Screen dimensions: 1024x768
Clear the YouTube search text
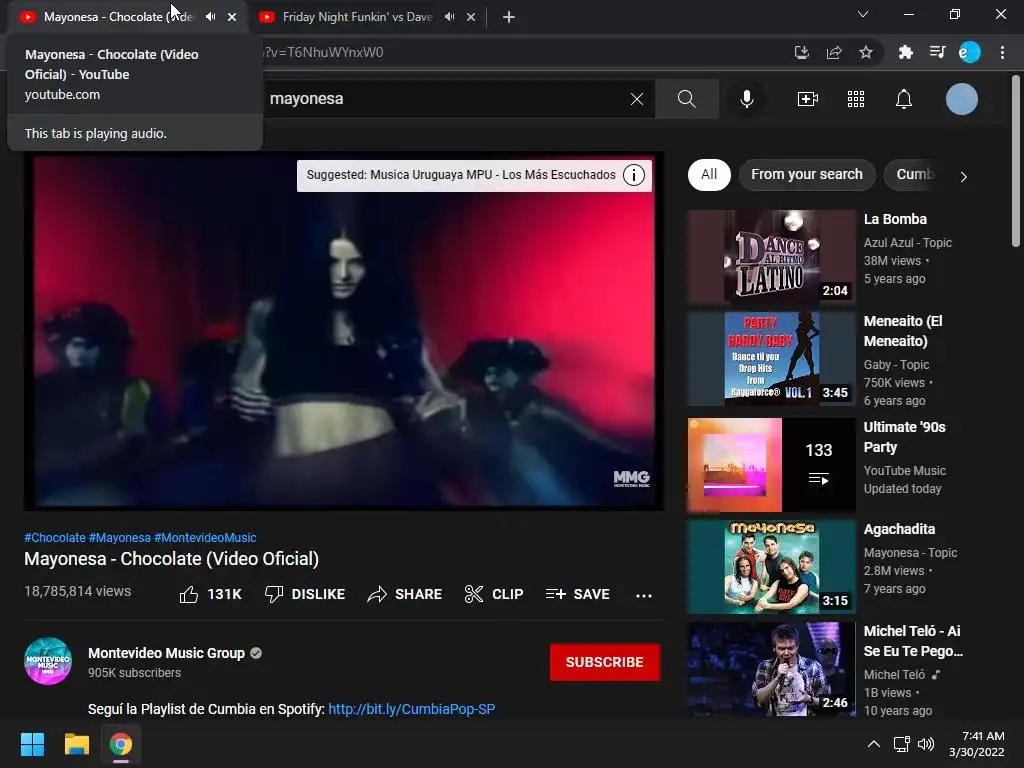[x=637, y=99]
